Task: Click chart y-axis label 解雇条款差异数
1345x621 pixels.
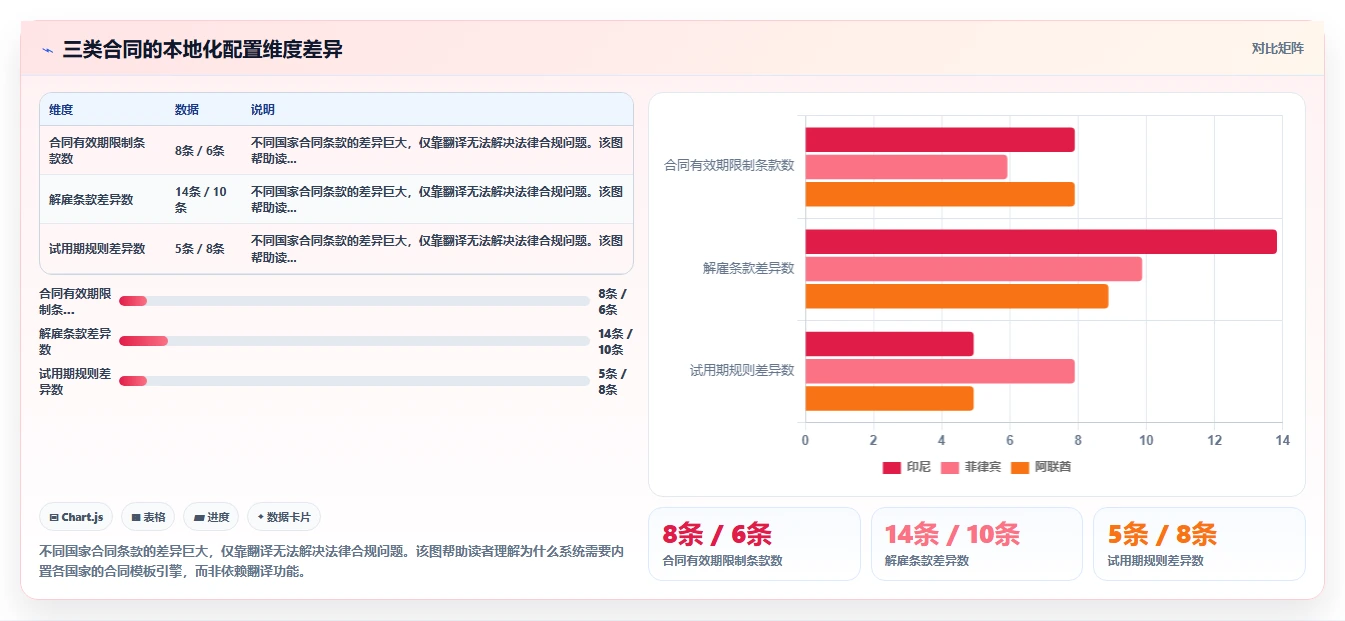Action: tap(748, 268)
